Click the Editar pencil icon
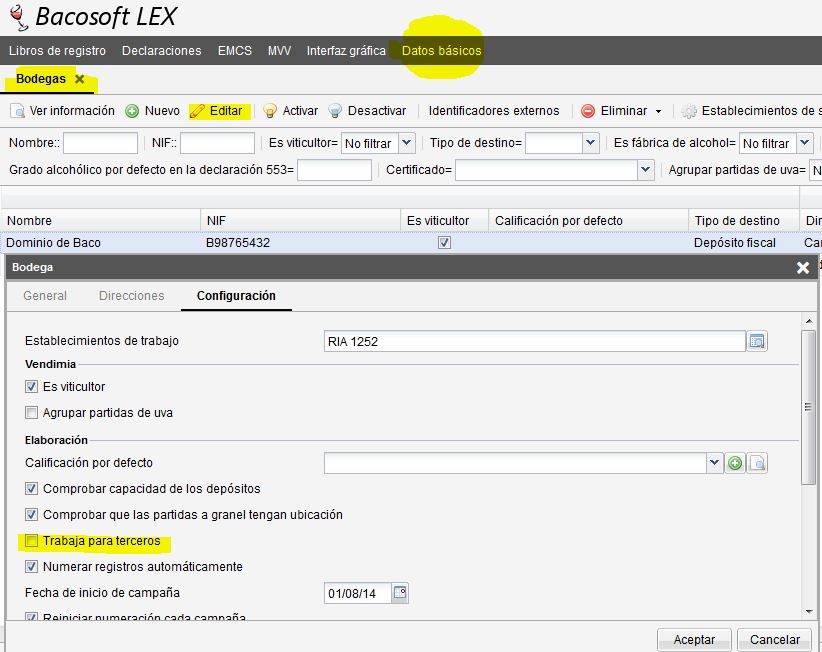Screen dimensions: 822x652 197,111
